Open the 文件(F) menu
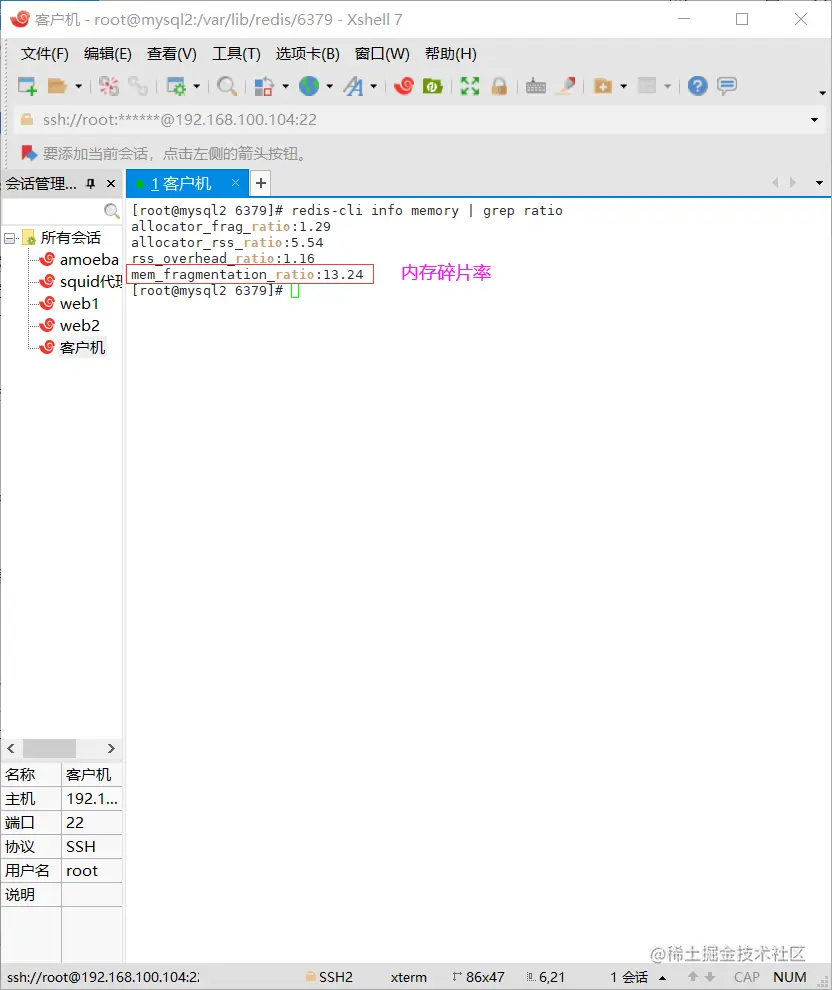Image resolution: width=832 pixels, height=990 pixels. (x=44, y=54)
